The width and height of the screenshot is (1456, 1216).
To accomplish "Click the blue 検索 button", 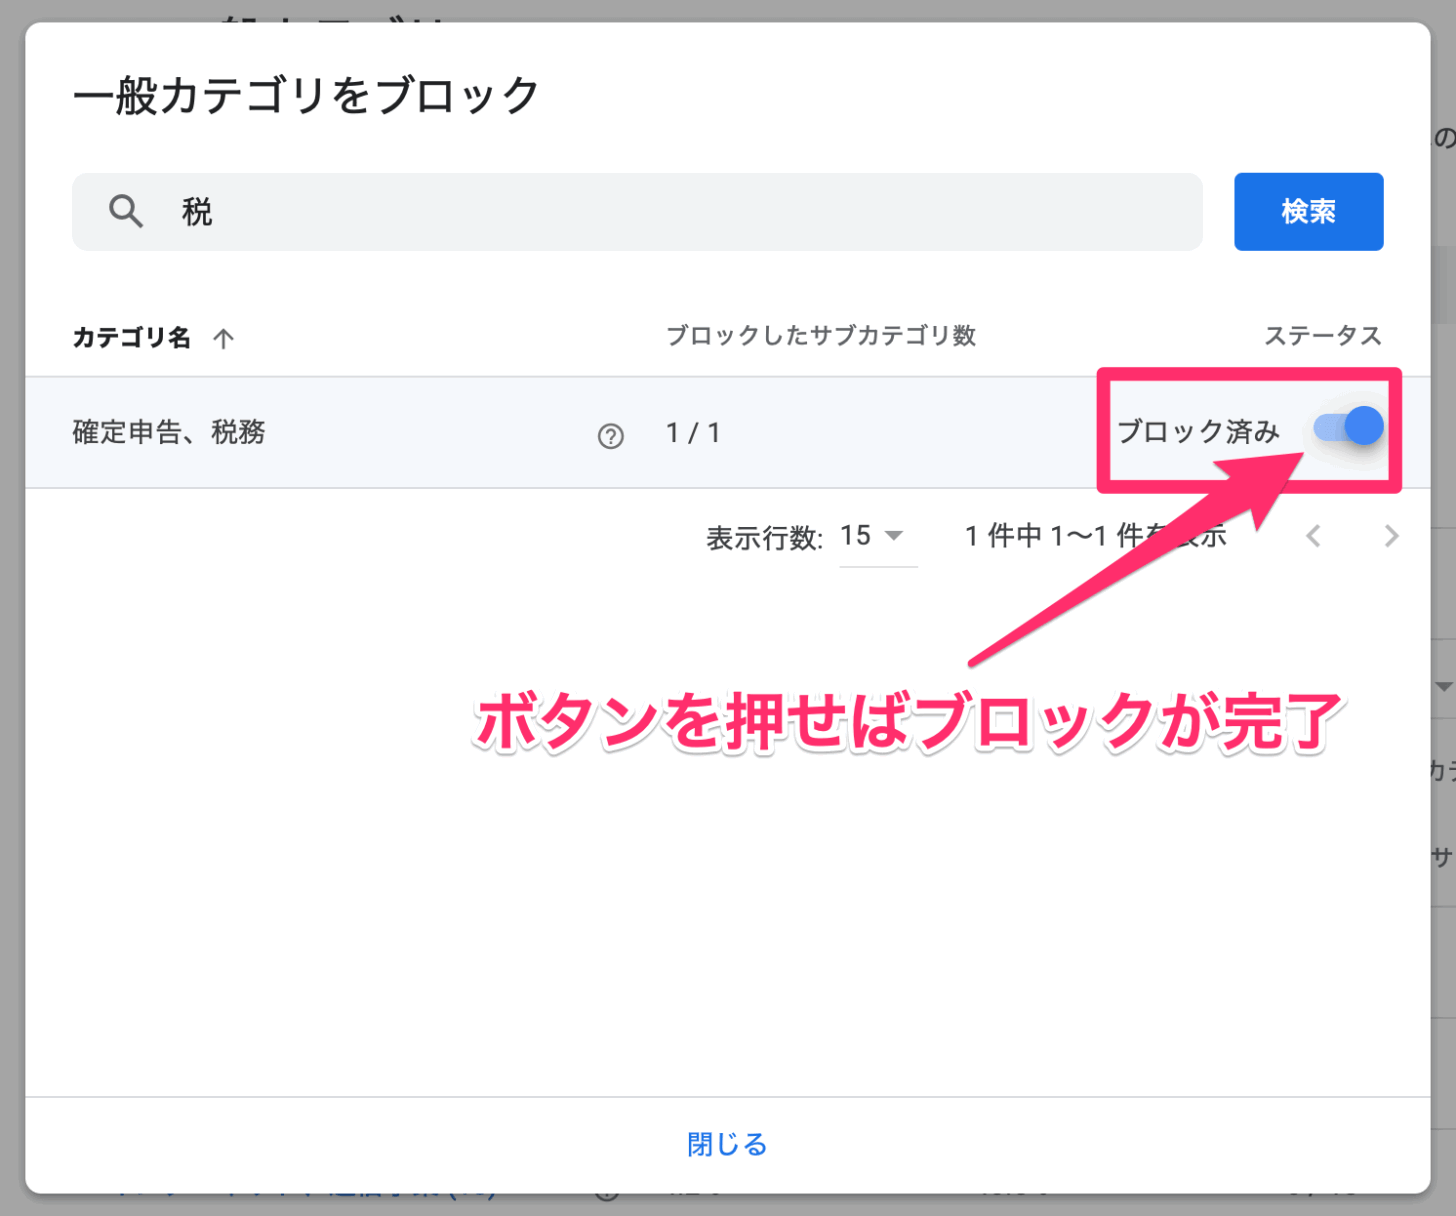I will click(1308, 212).
